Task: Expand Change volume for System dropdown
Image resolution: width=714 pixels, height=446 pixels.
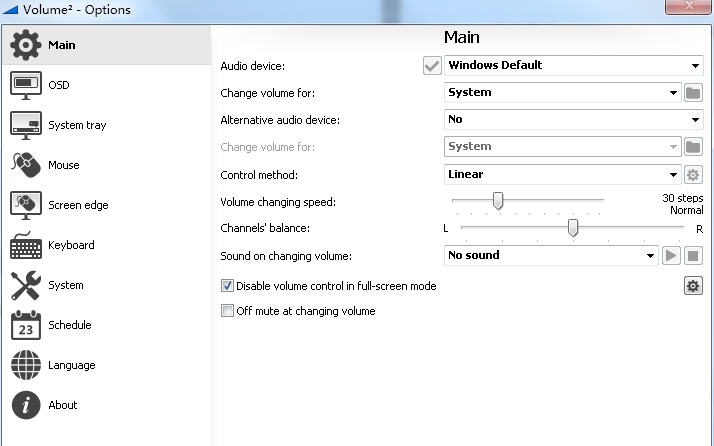Action: (x=562, y=92)
